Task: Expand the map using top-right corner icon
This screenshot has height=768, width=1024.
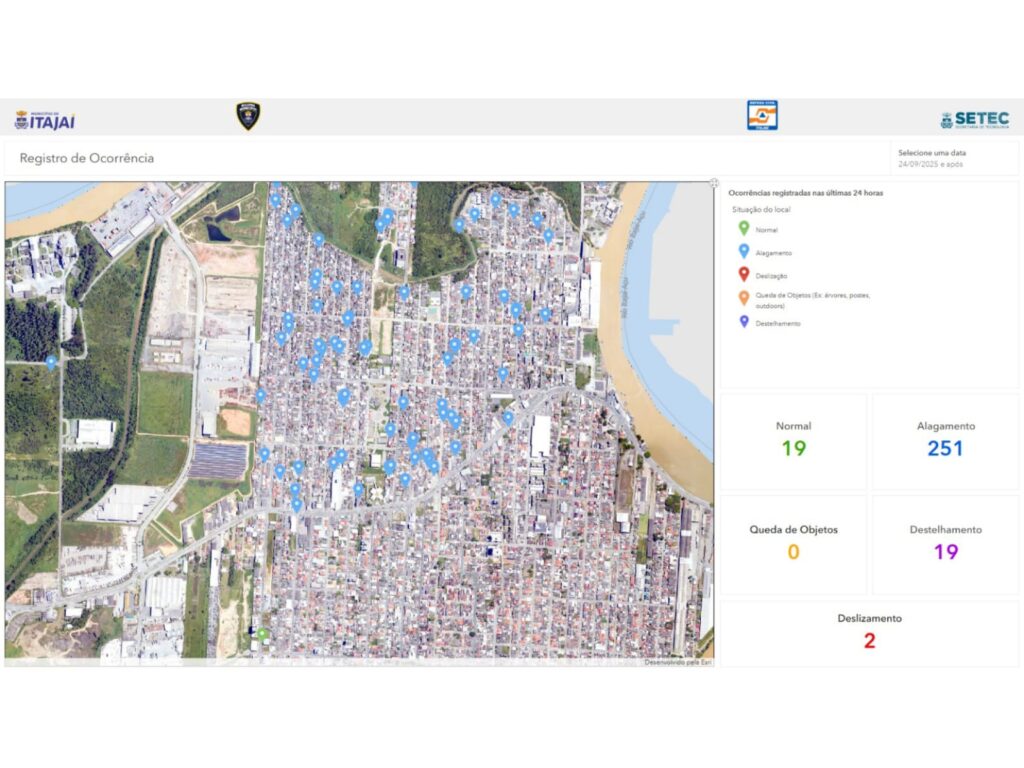Action: (714, 184)
